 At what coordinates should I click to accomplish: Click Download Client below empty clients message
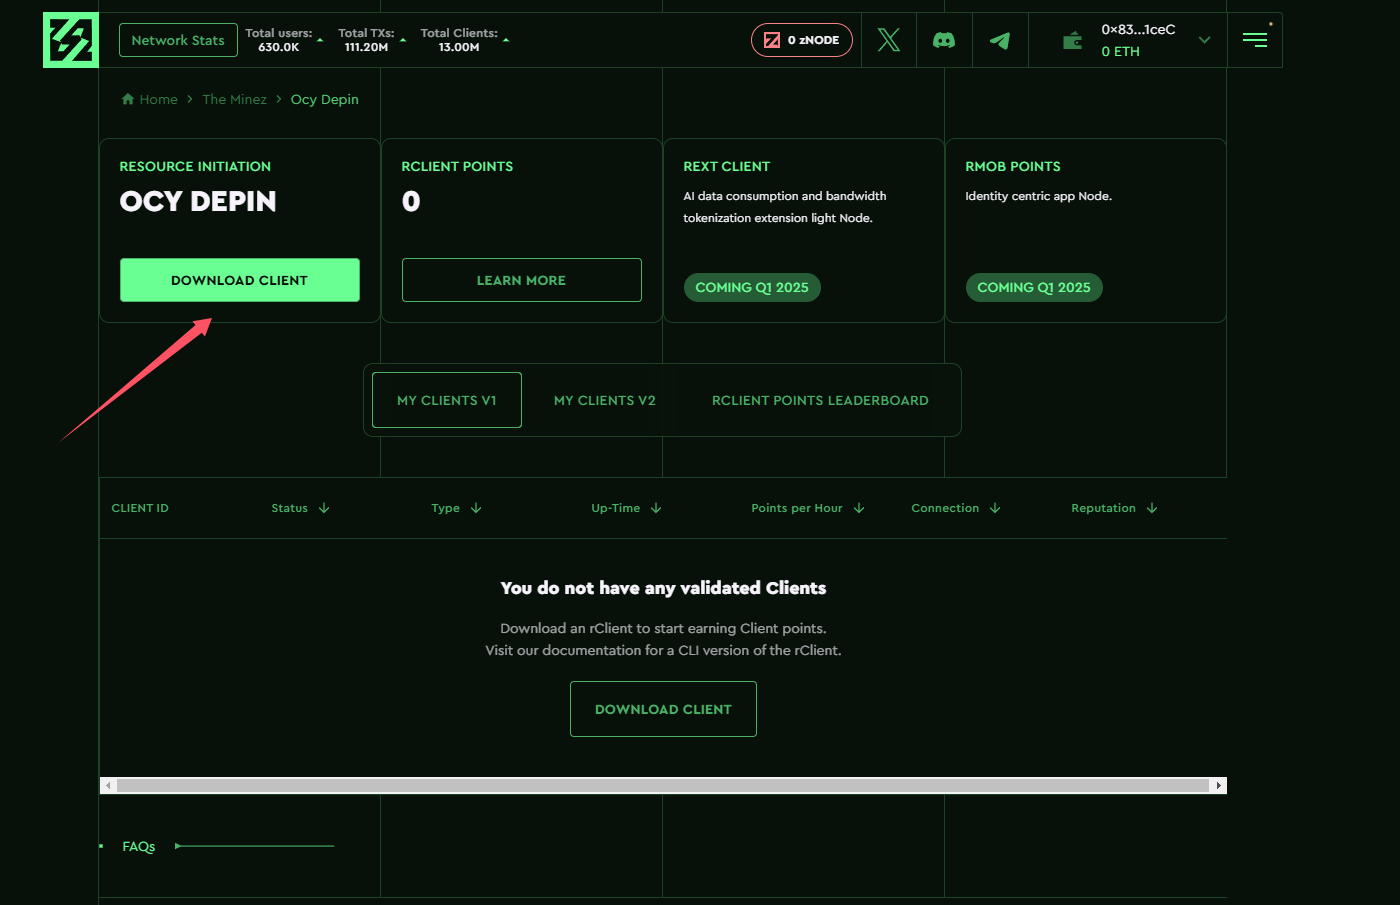tap(663, 709)
